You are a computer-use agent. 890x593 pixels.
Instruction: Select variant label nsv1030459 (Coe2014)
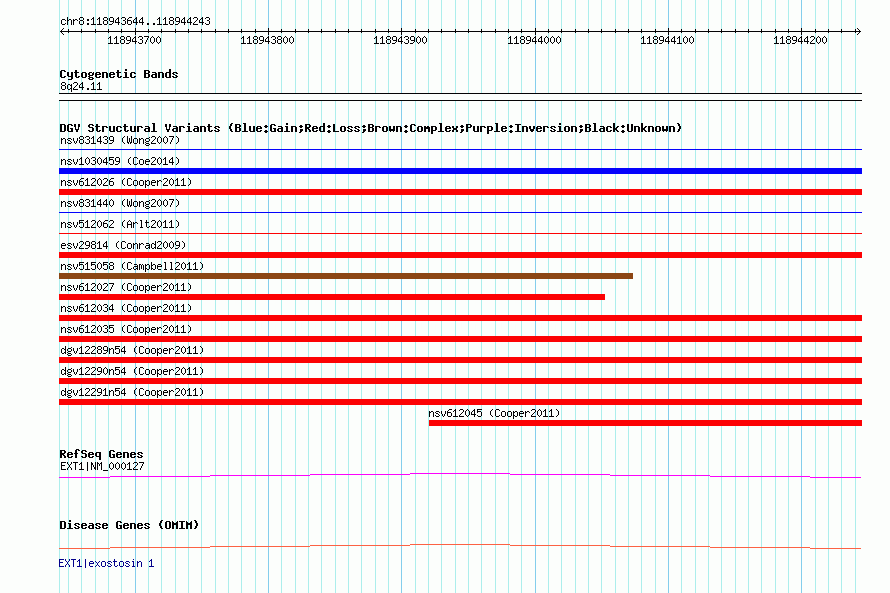click(120, 161)
